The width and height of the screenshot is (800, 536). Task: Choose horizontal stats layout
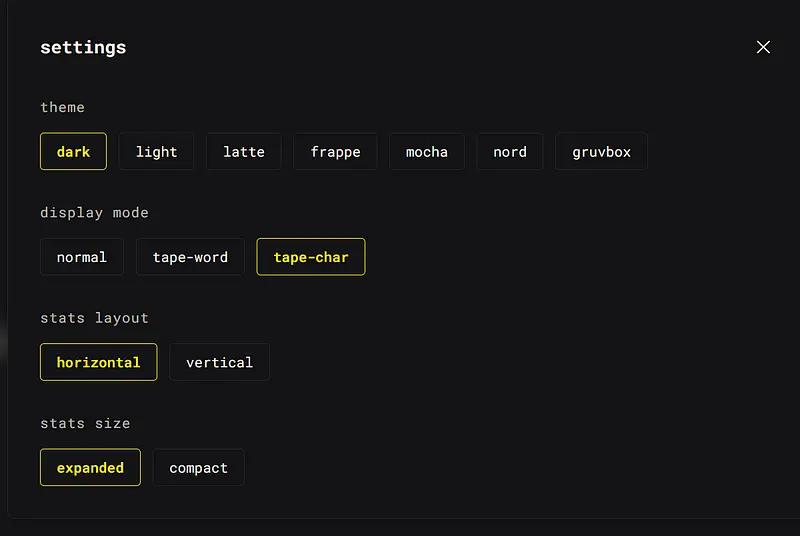[98, 362]
